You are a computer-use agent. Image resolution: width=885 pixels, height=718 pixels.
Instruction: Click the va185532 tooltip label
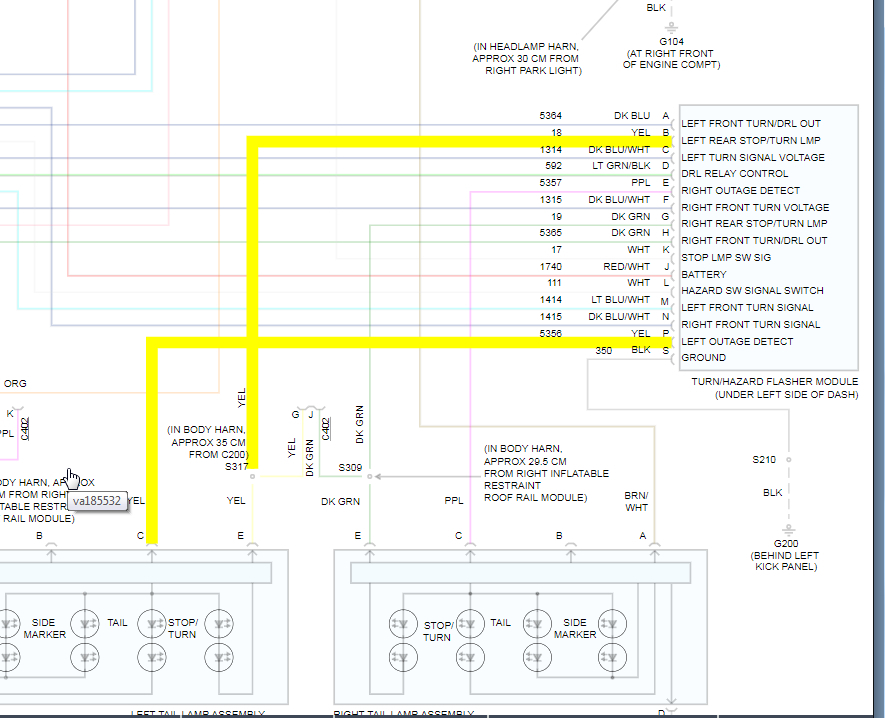(97, 501)
